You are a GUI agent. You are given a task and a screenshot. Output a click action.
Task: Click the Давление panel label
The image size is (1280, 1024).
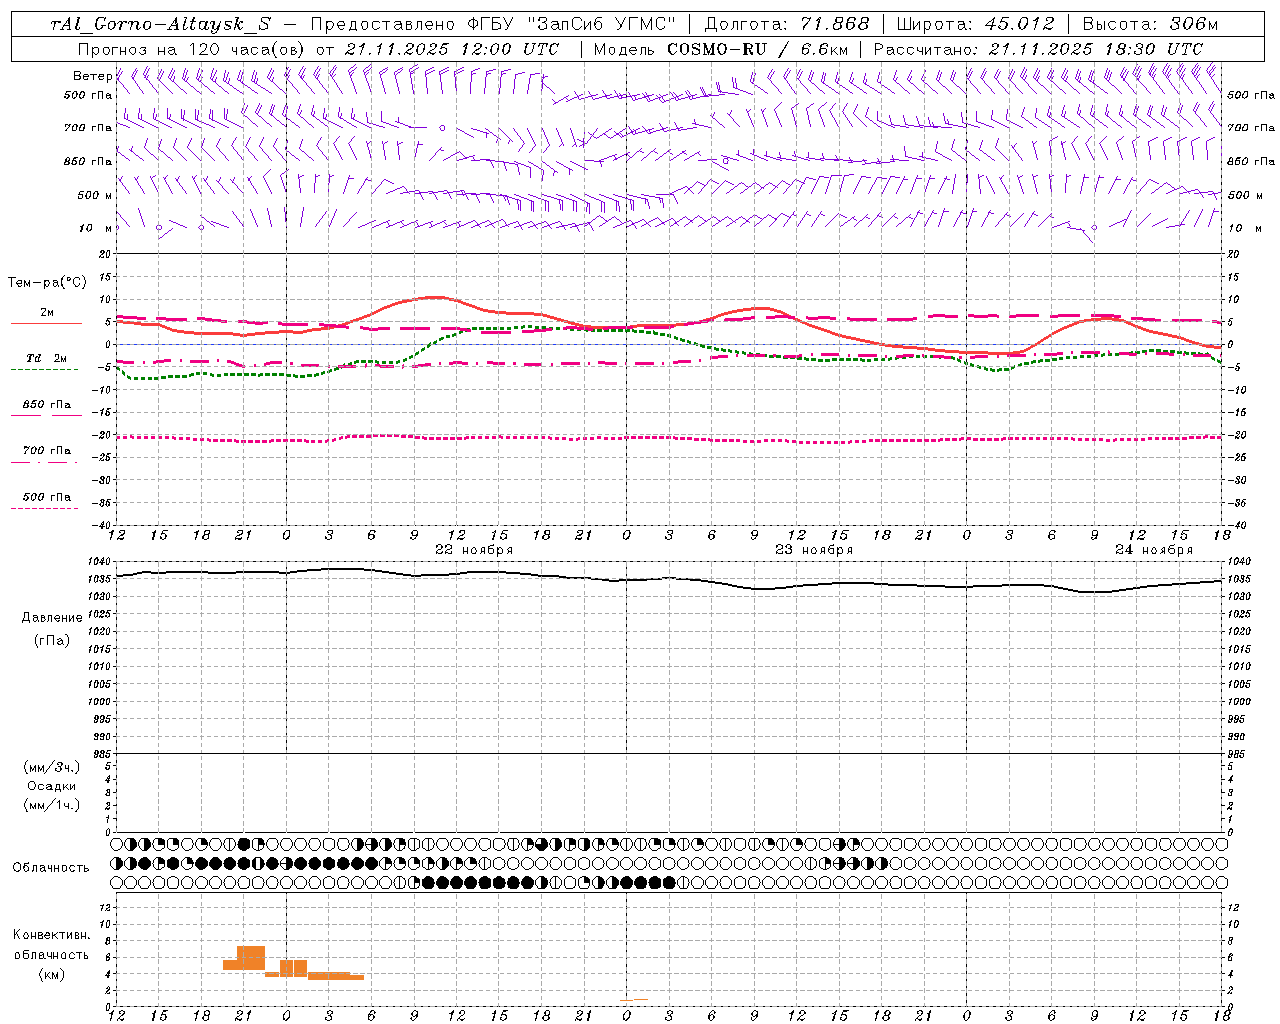pos(52,618)
